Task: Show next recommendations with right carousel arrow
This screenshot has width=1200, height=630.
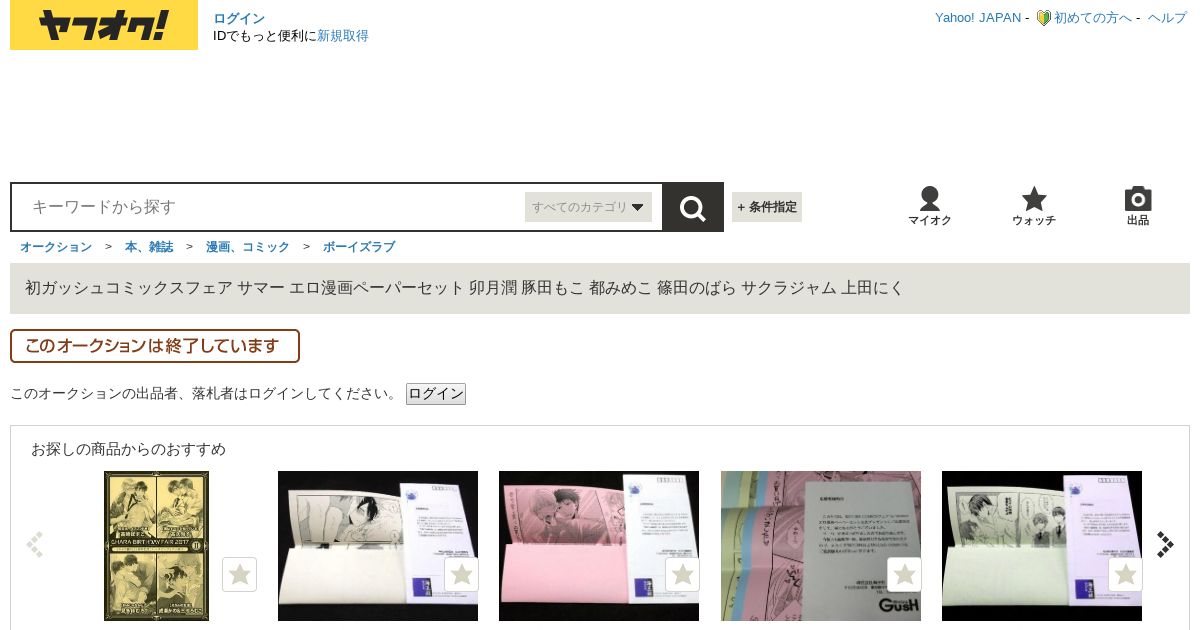Action: [x=1165, y=544]
